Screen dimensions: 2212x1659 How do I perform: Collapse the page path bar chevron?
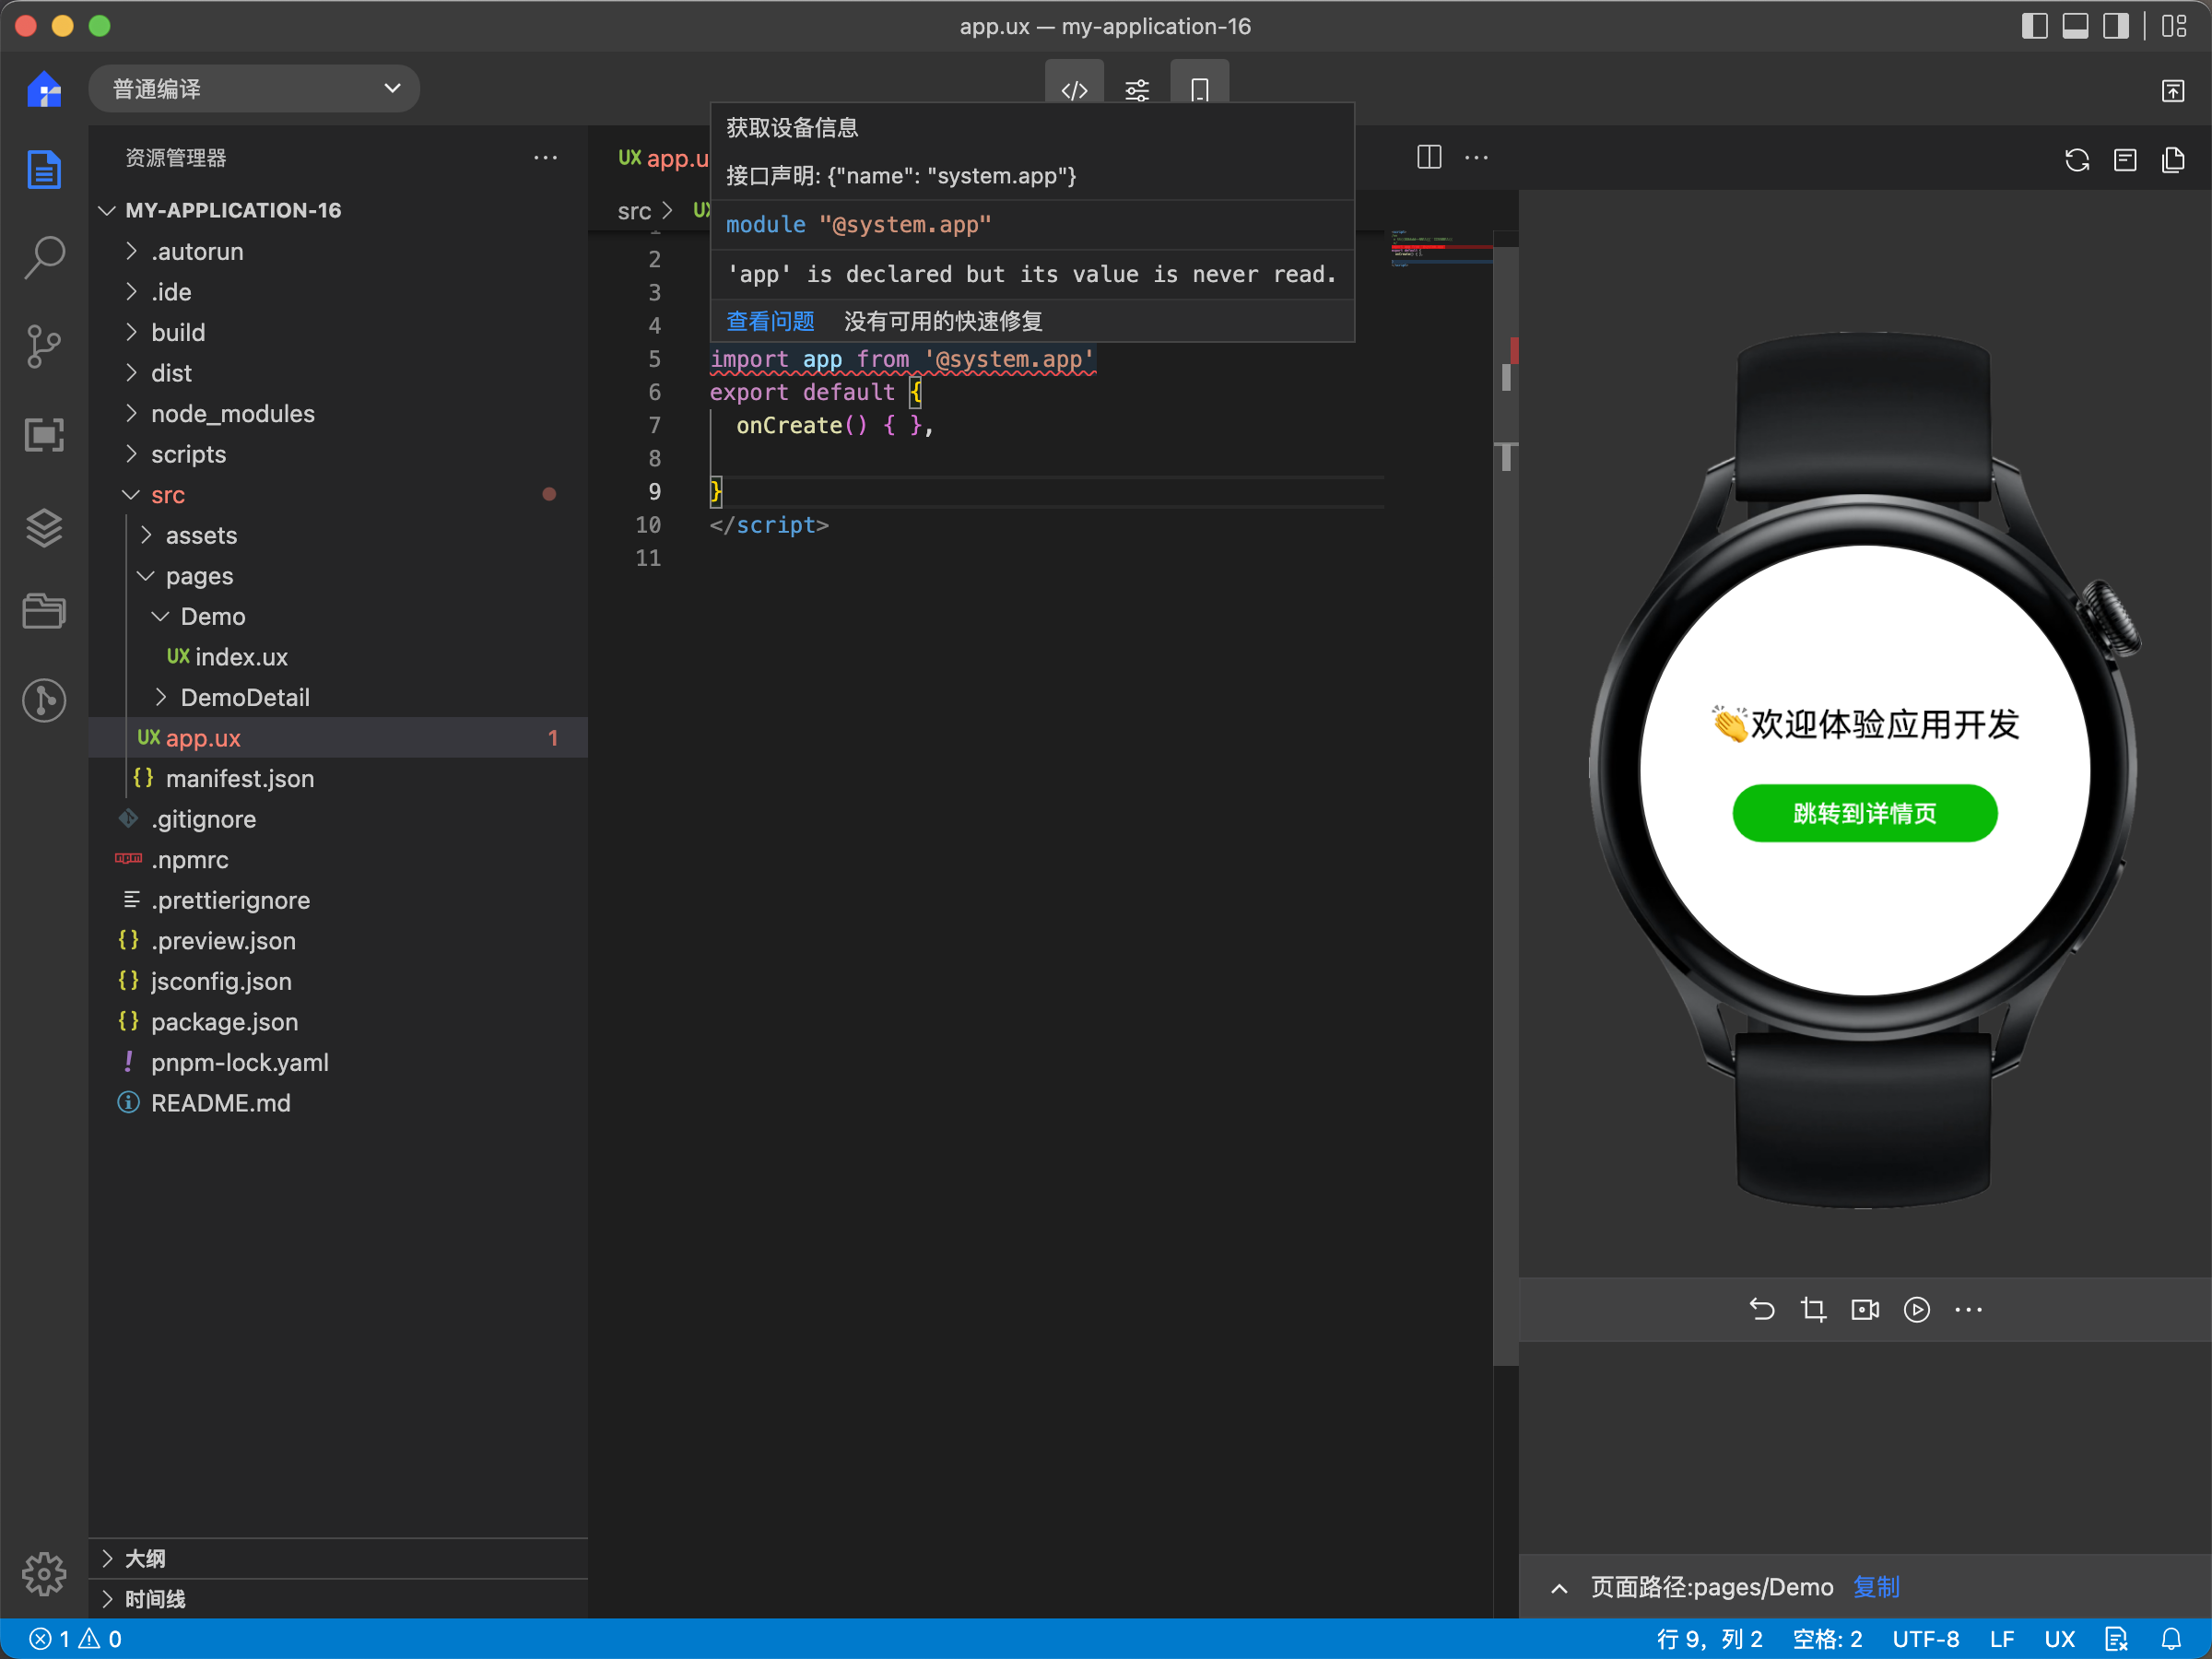[x=1558, y=1588]
